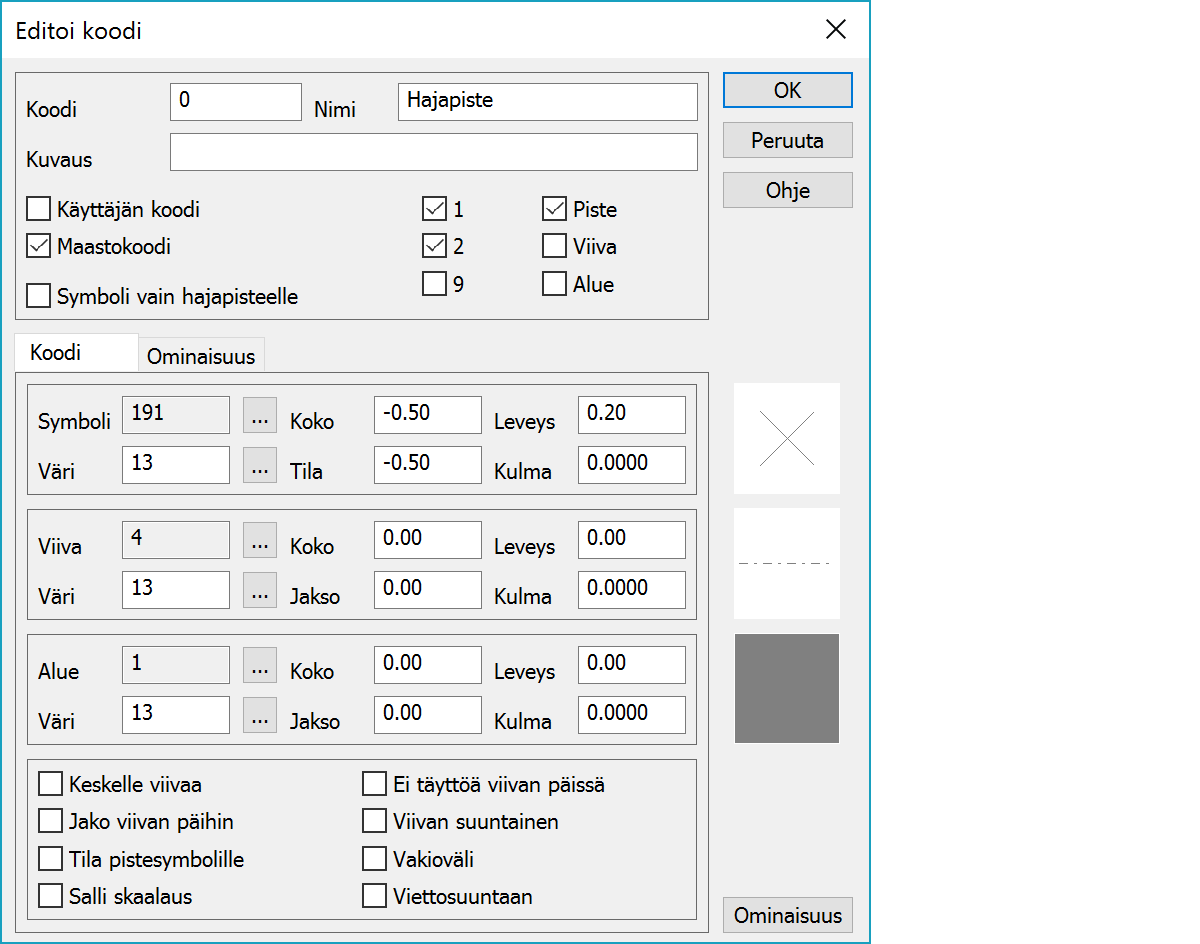Browse line types next to Viiva field

click(259, 540)
